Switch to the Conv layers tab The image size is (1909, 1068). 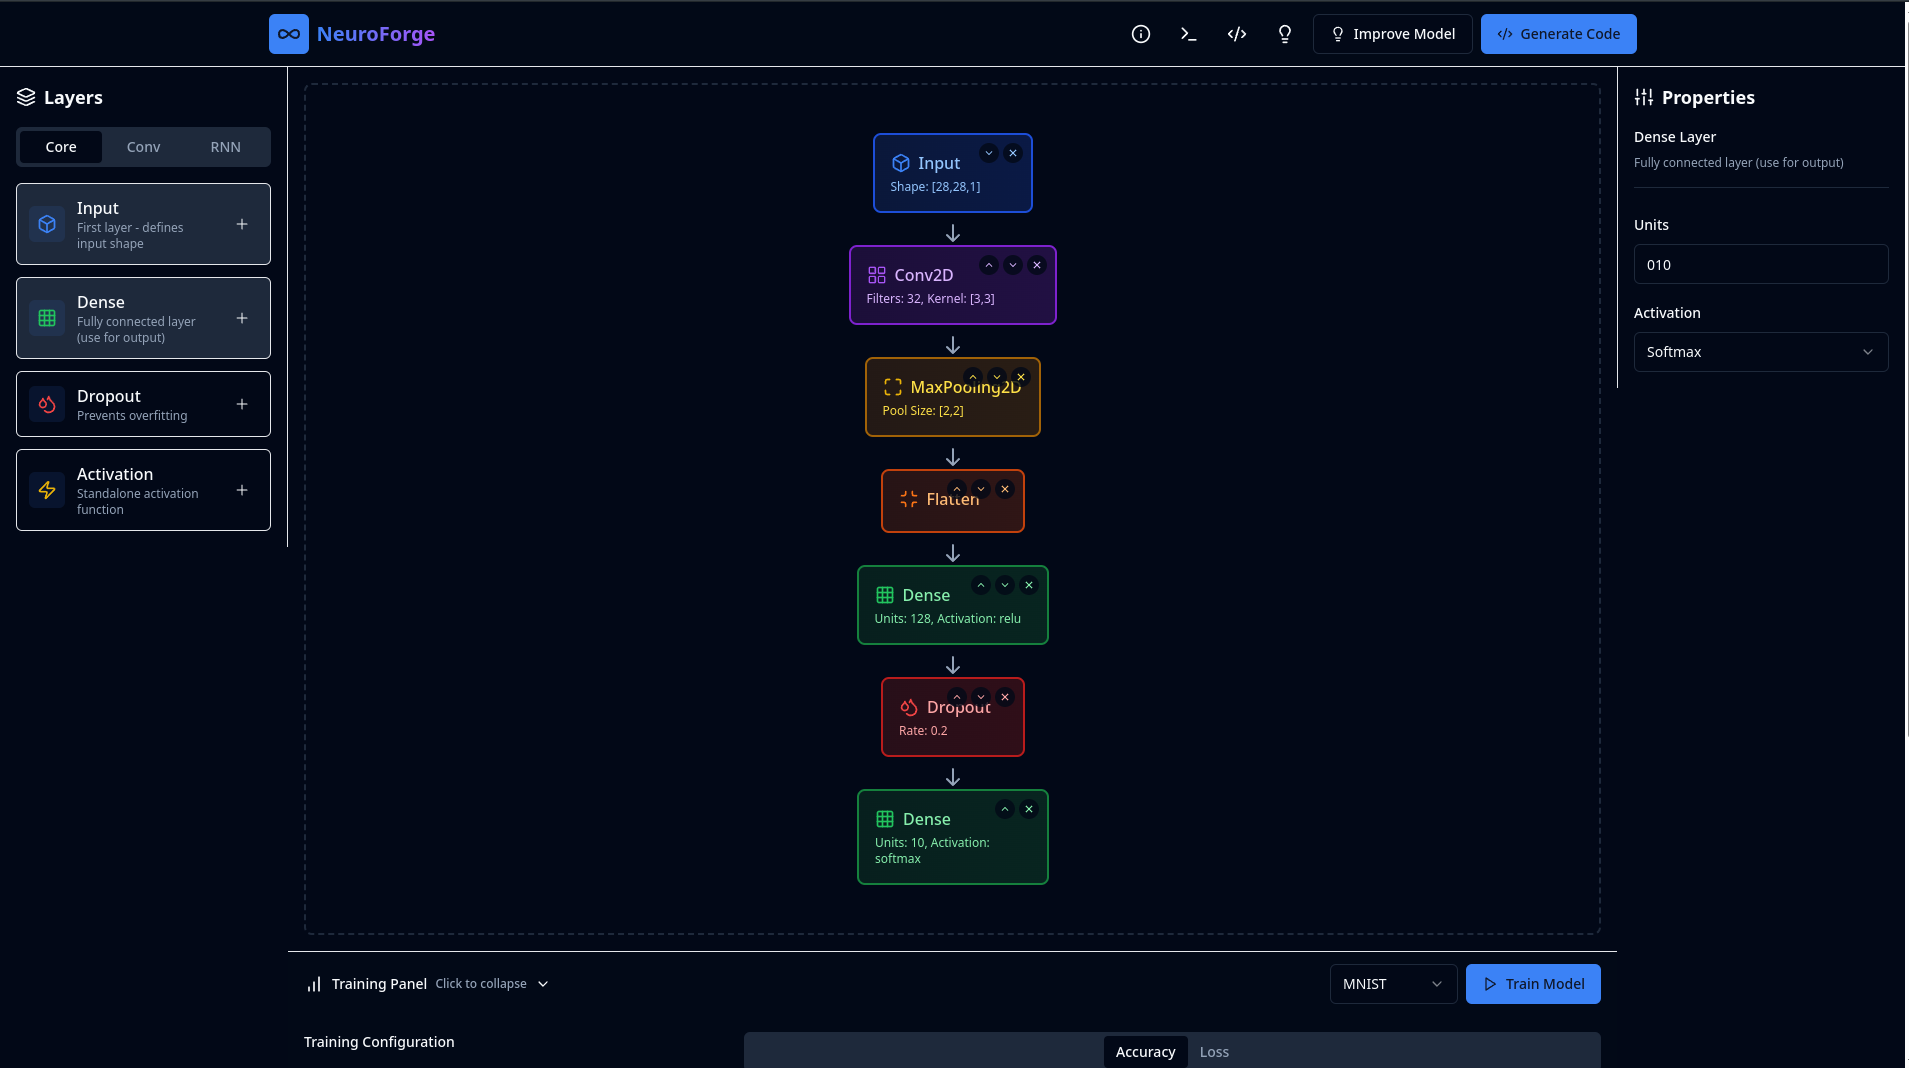(143, 147)
